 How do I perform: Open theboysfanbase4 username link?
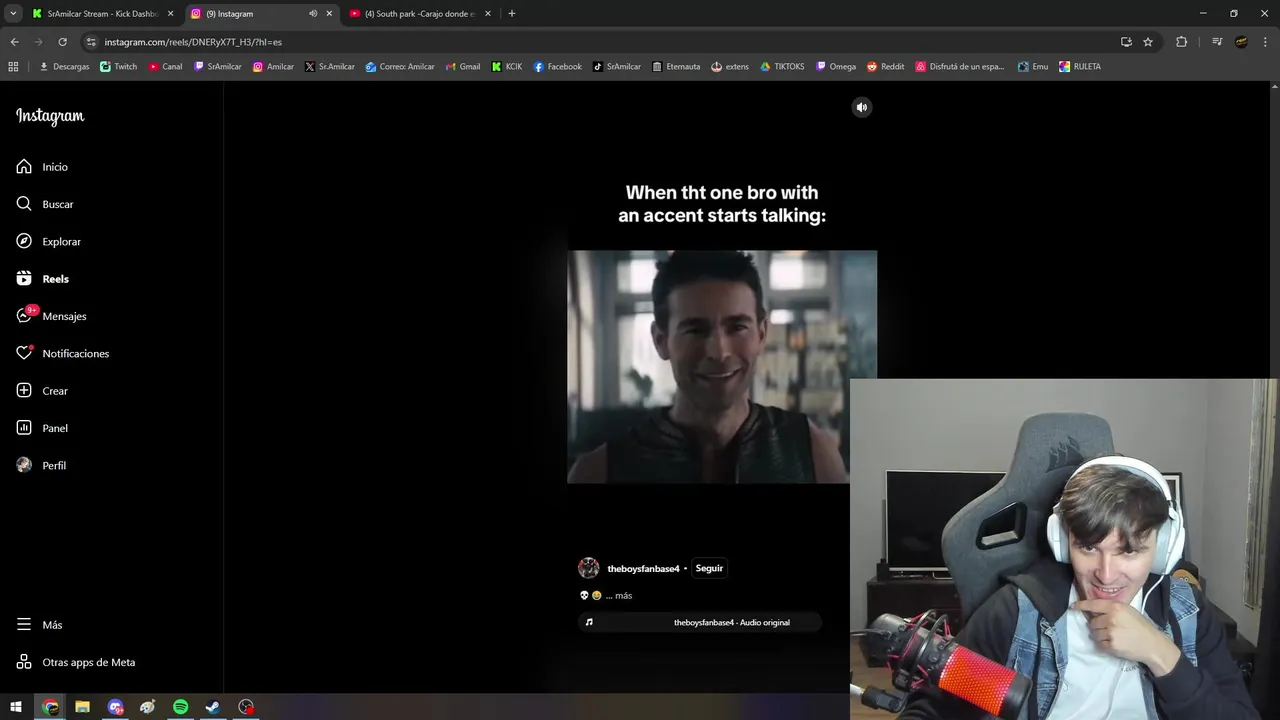click(643, 569)
